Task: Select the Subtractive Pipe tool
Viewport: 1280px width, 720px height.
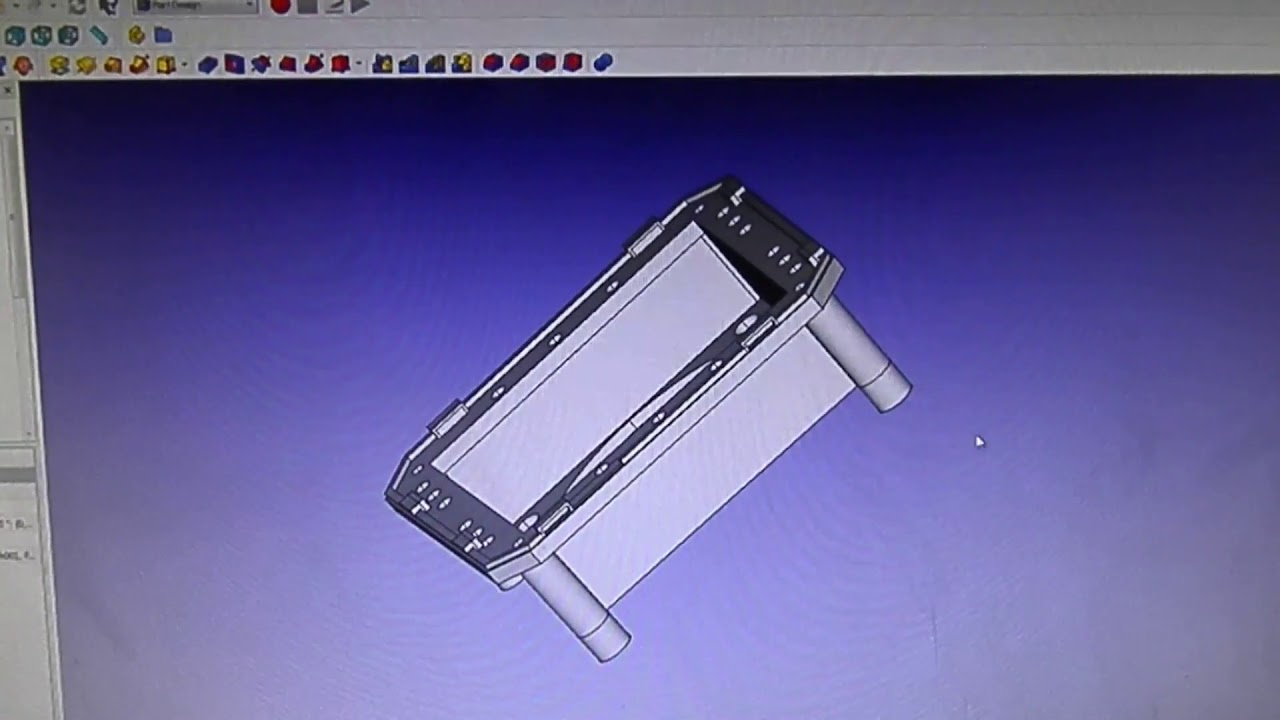Action: (314, 65)
